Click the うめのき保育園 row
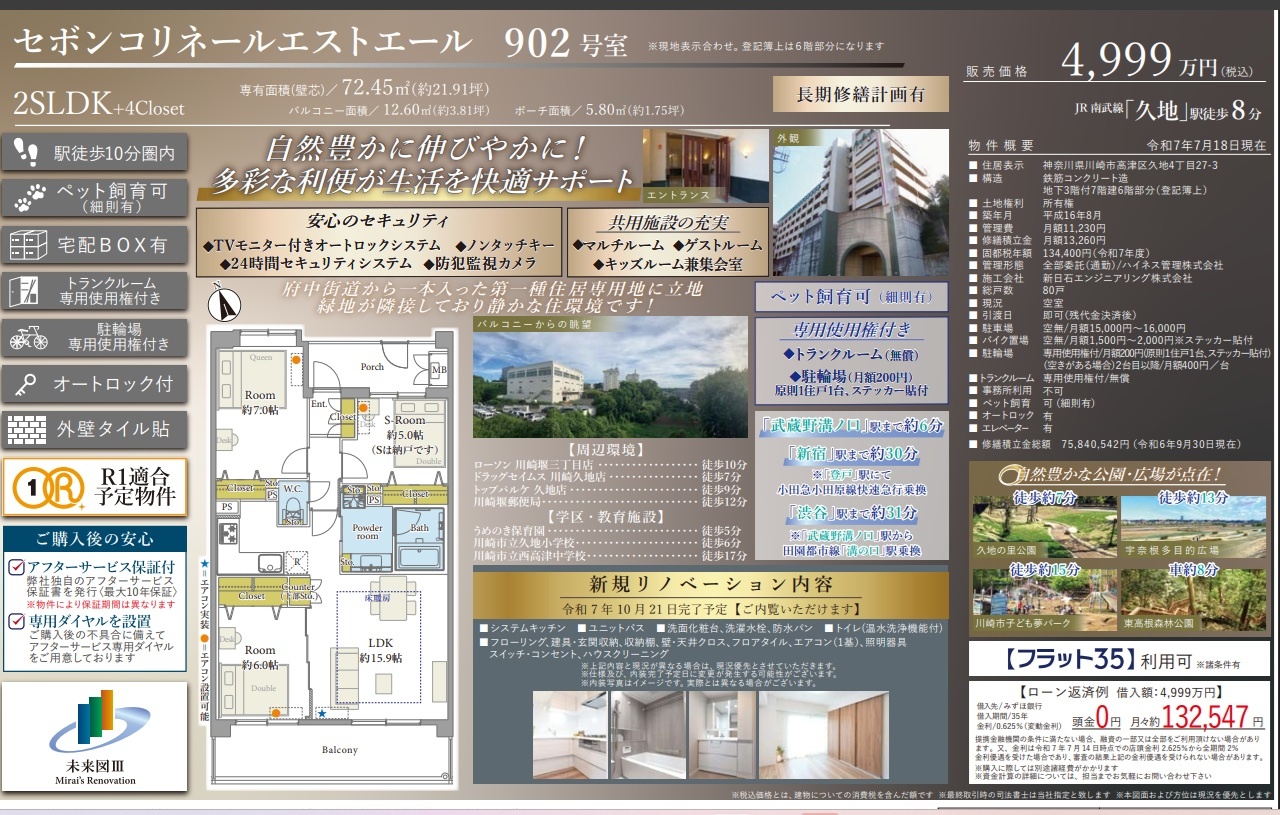The image size is (1280, 815). 610,530
